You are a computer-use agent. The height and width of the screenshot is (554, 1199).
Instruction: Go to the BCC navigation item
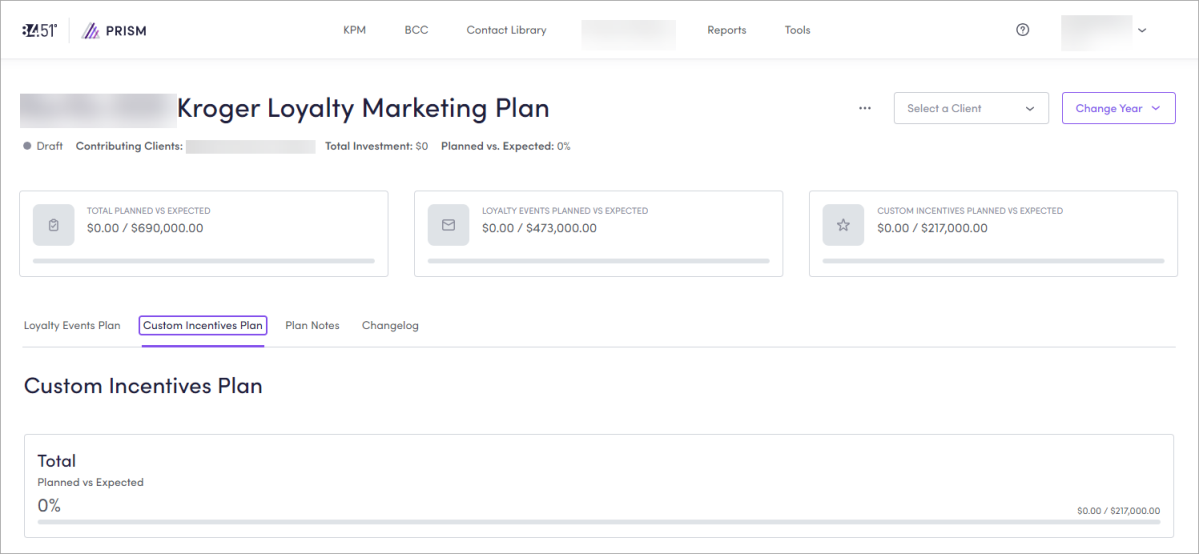click(416, 30)
